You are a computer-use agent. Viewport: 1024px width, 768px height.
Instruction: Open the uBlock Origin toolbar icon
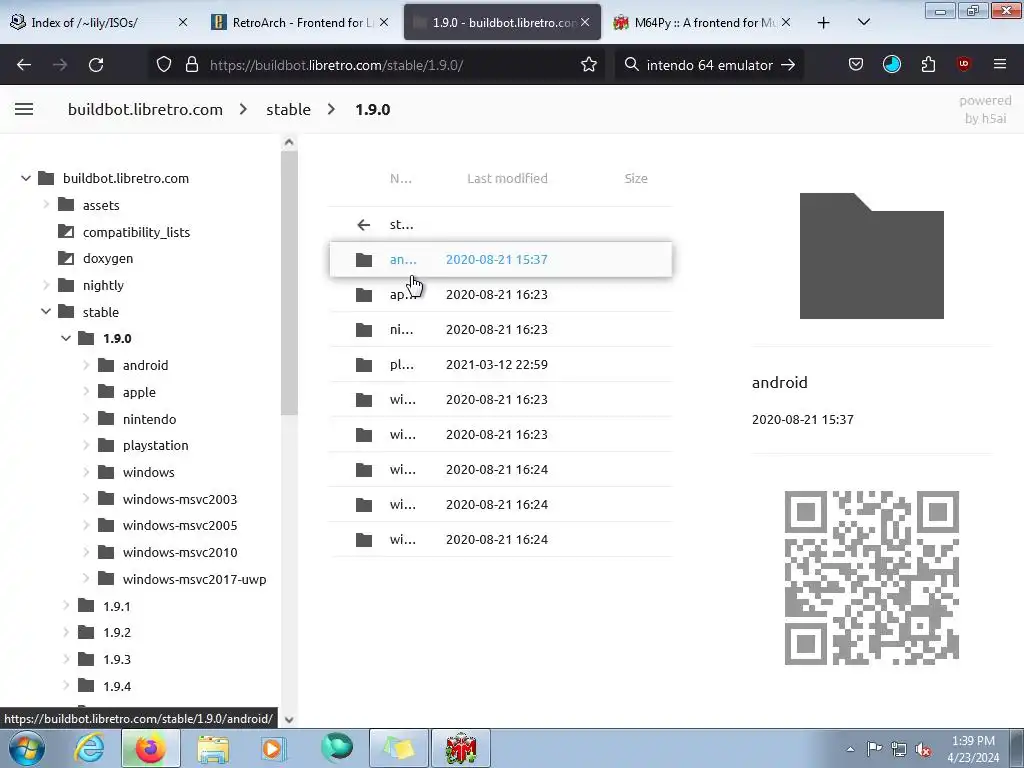point(963,64)
